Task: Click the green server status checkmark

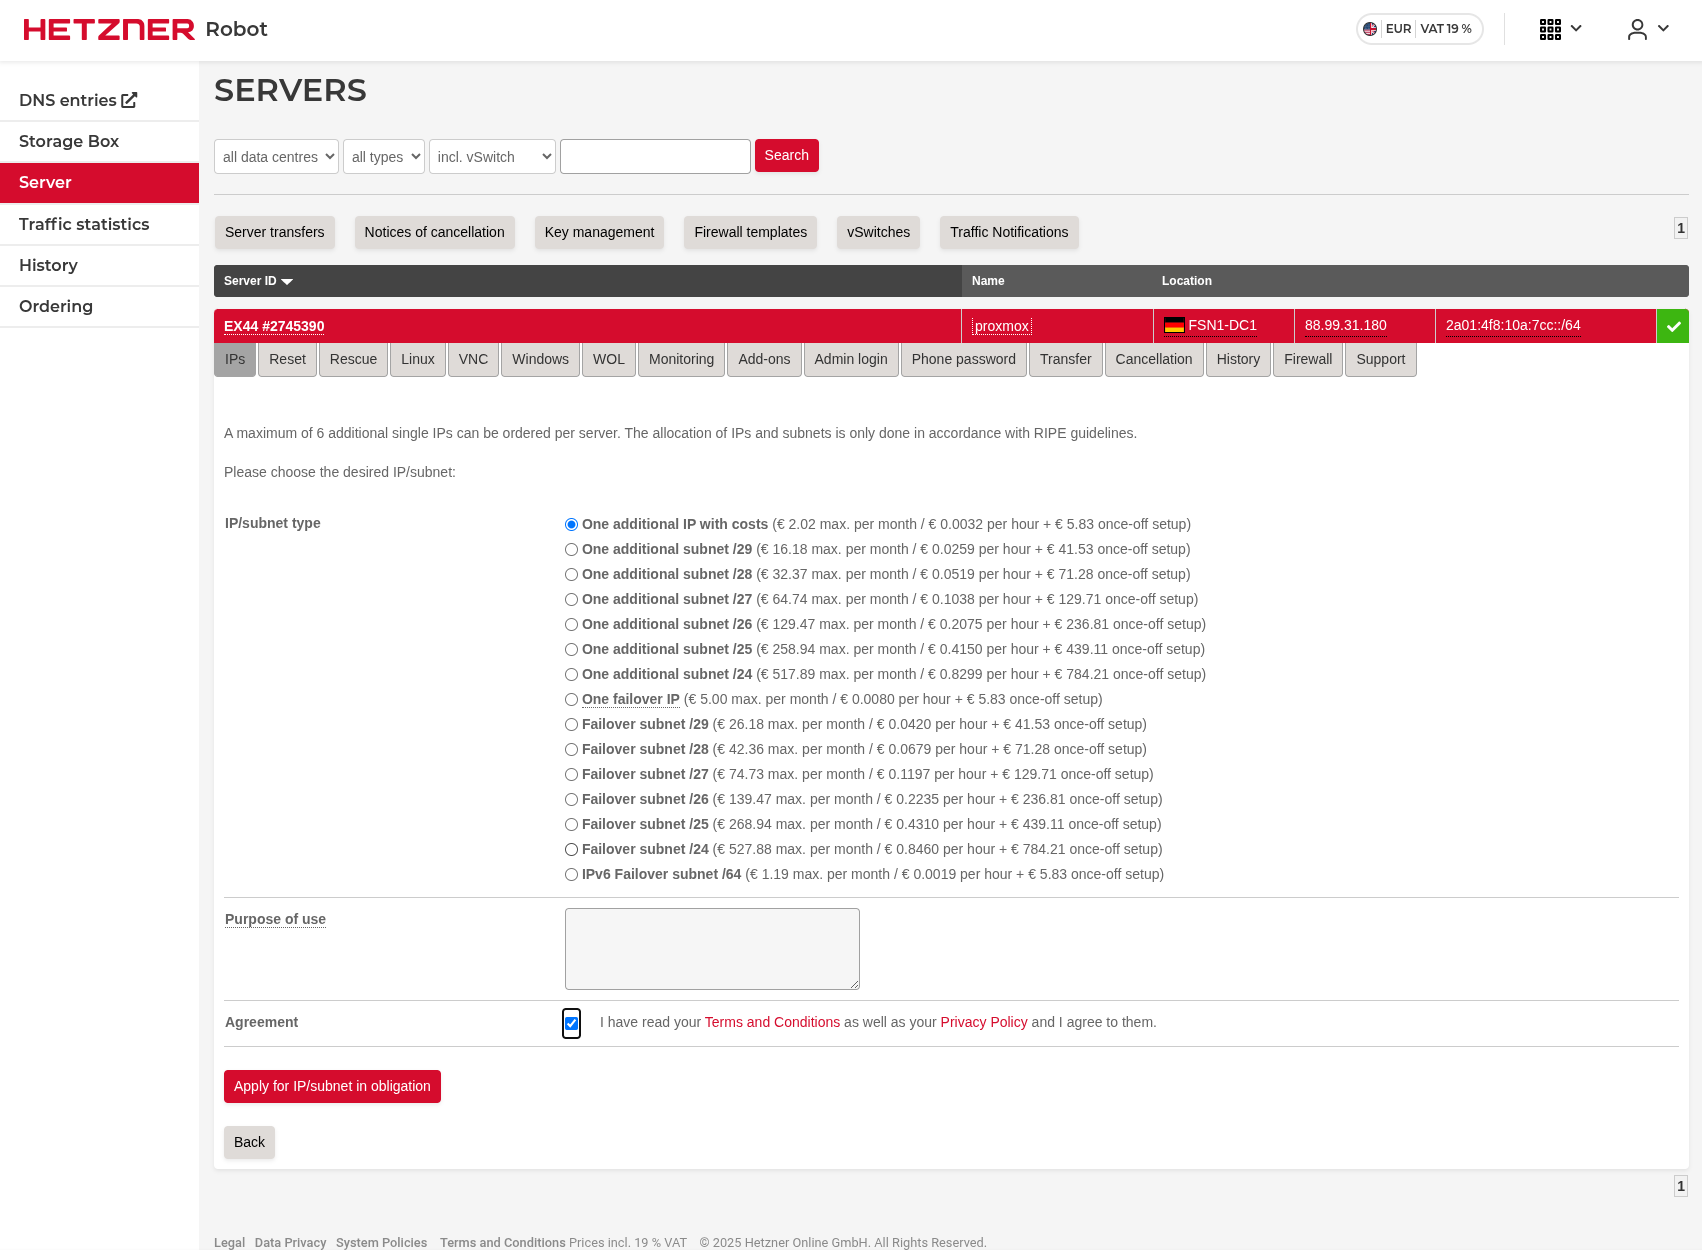Action: point(1673,326)
